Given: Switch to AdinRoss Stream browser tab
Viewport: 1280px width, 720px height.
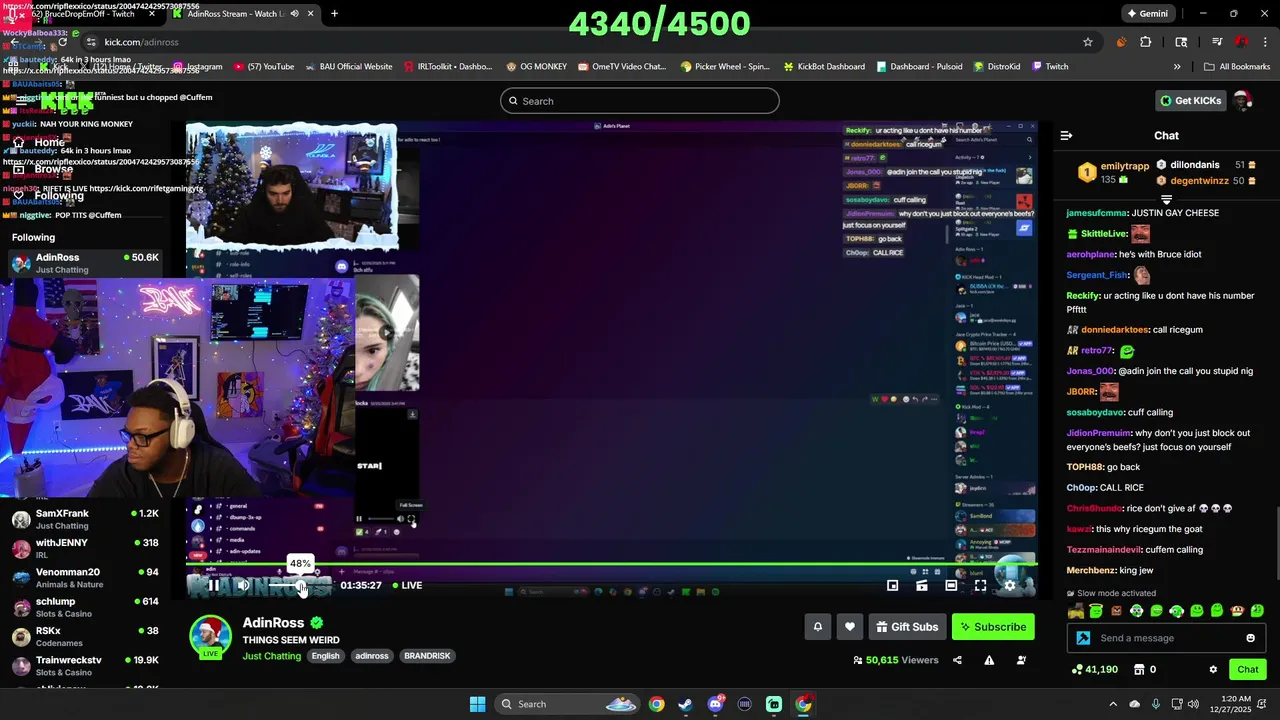Looking at the screenshot, I should tap(243, 14).
